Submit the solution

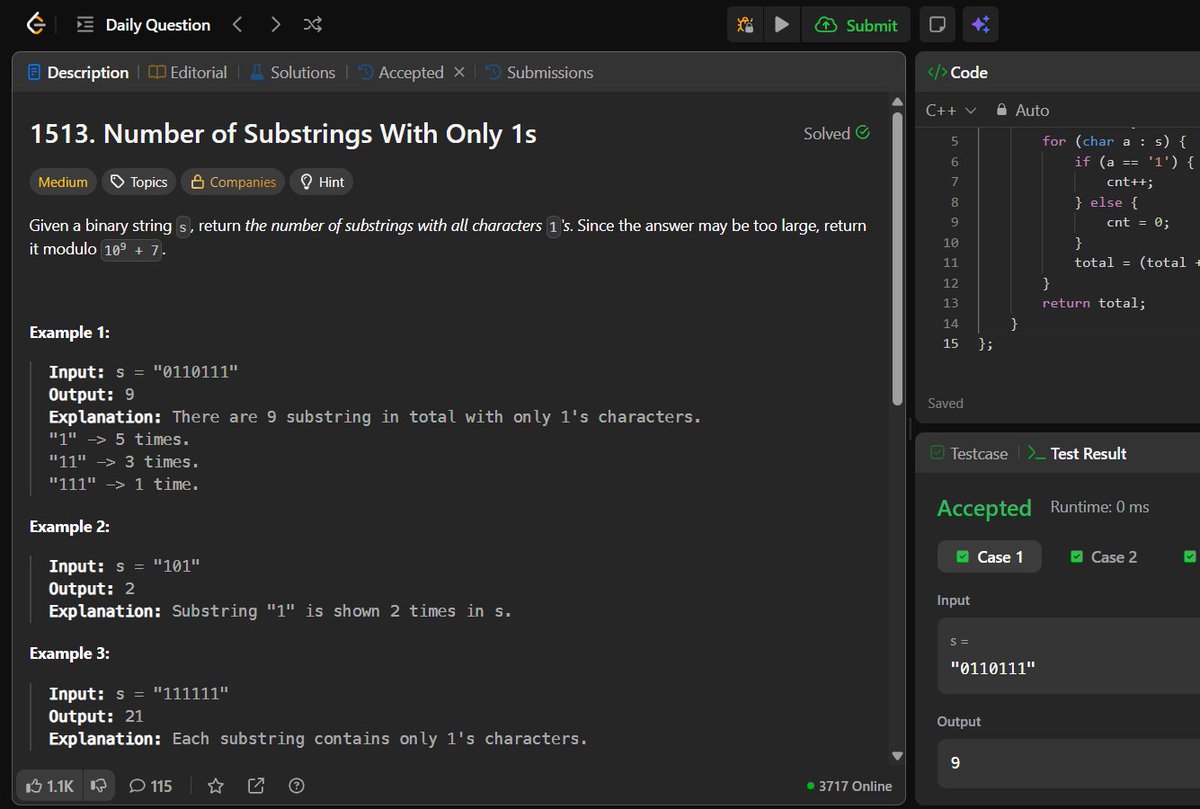click(x=857, y=25)
